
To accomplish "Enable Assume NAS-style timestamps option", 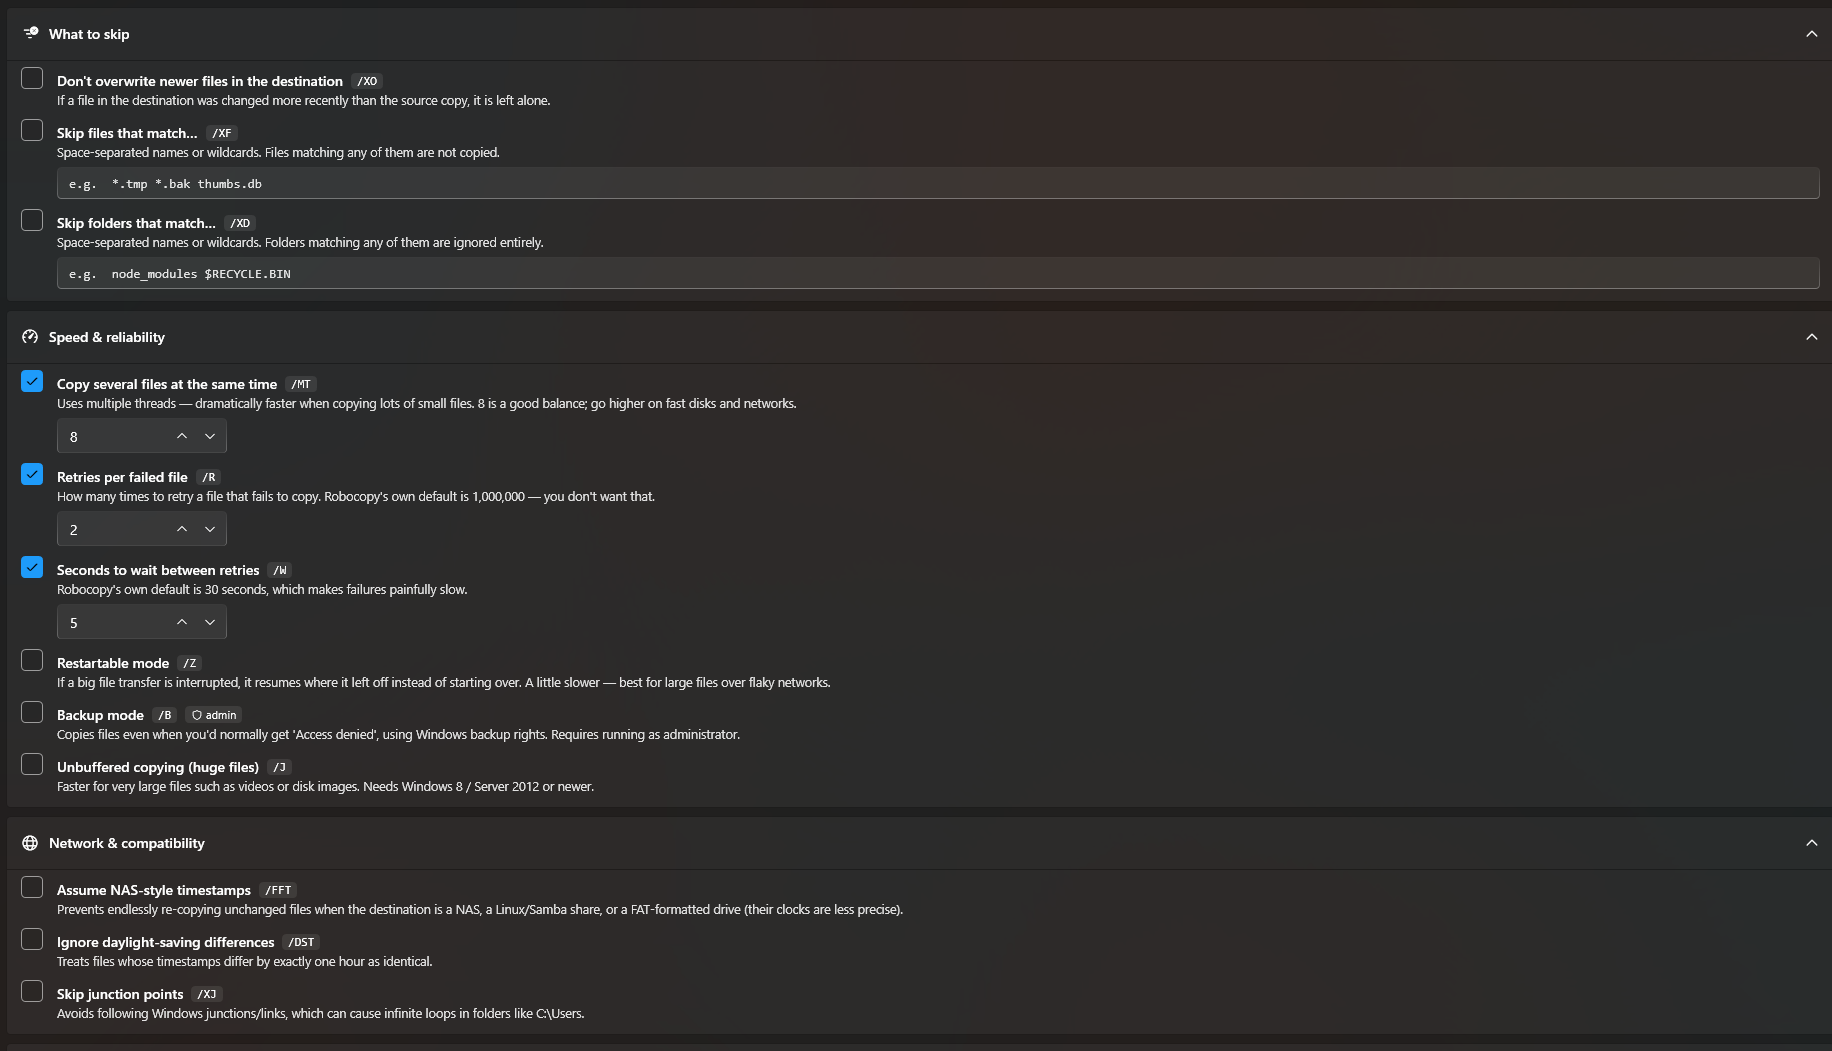I will coord(32,887).
